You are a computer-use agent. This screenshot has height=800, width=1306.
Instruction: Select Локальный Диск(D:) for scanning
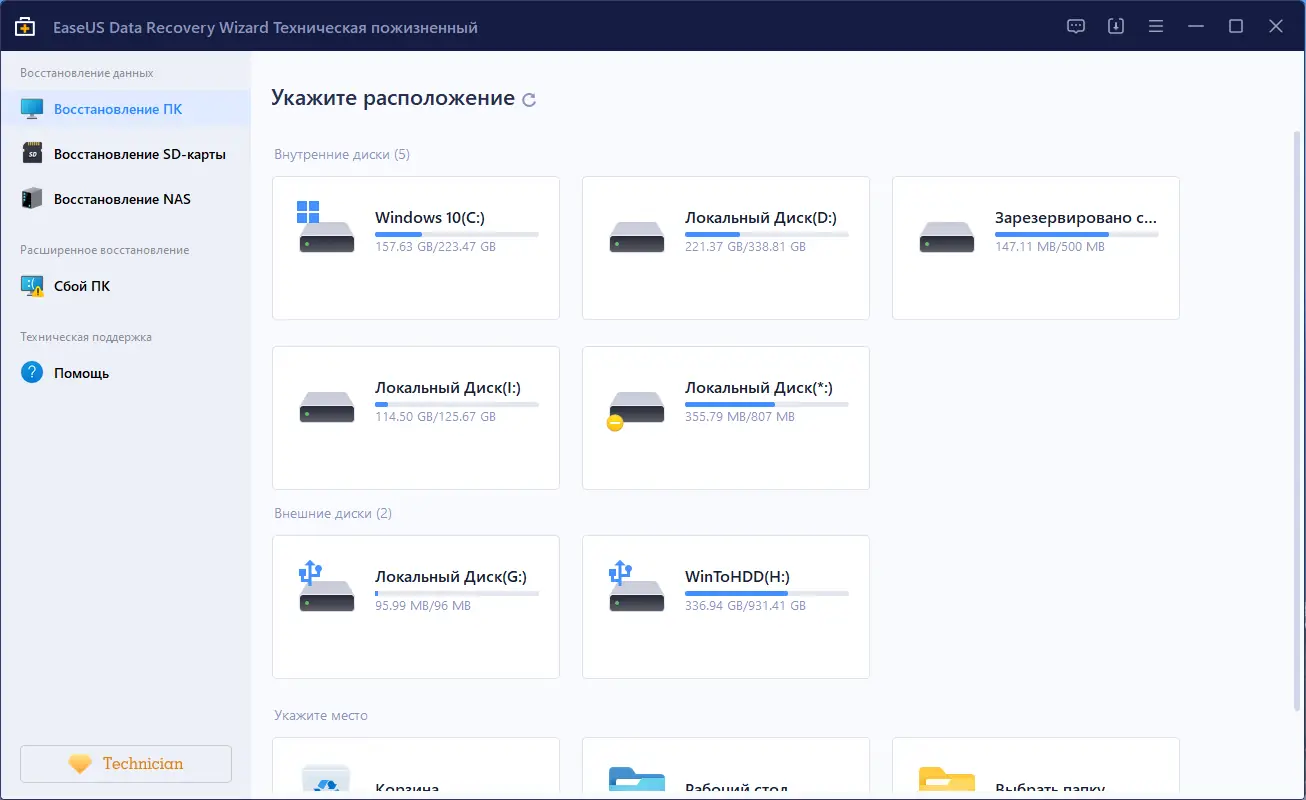tap(725, 247)
